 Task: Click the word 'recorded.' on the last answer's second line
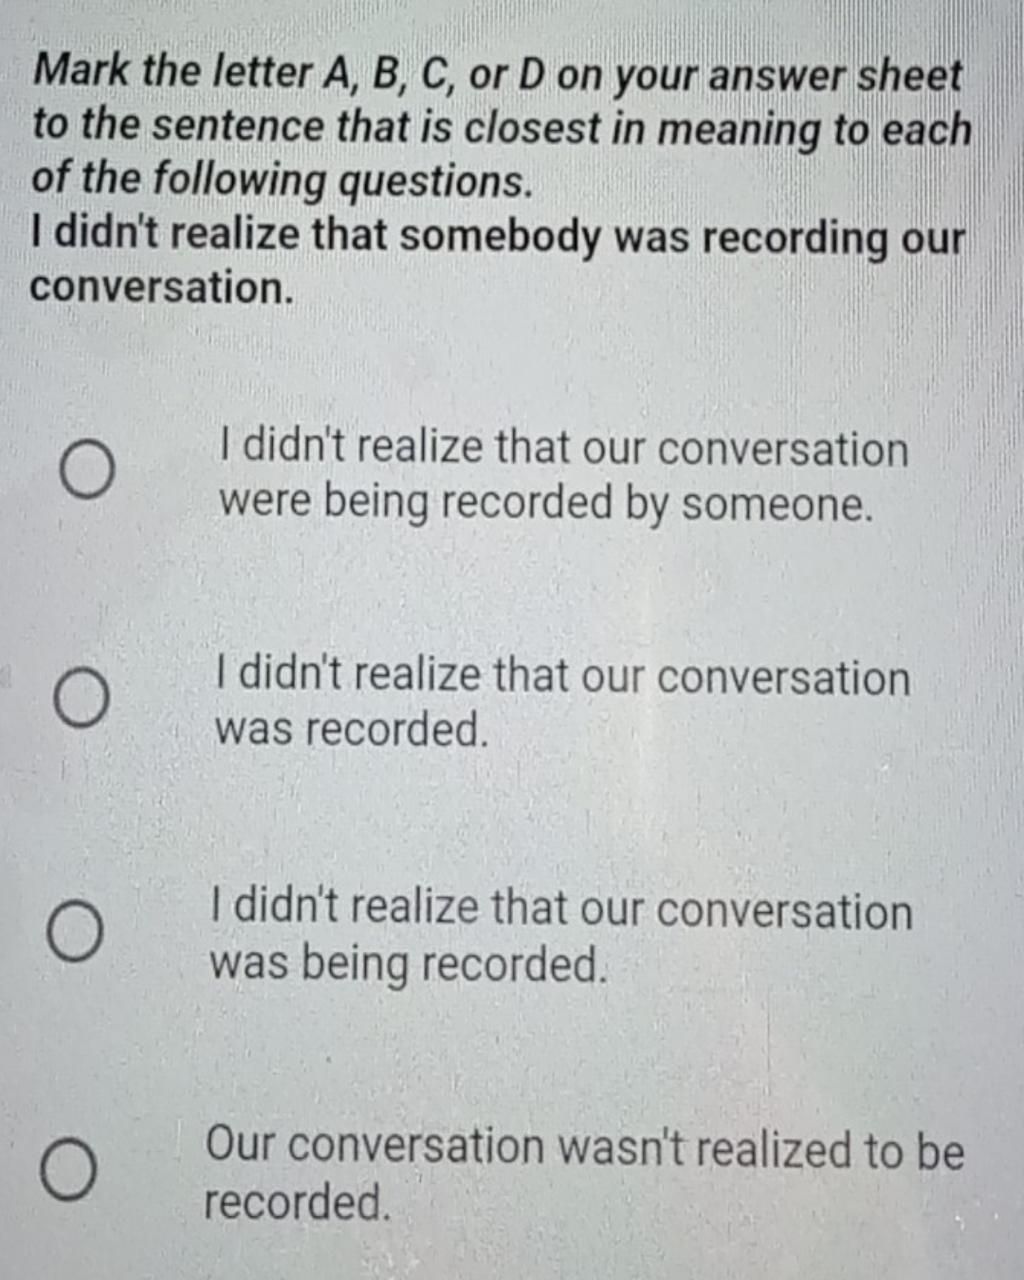tap(296, 1202)
